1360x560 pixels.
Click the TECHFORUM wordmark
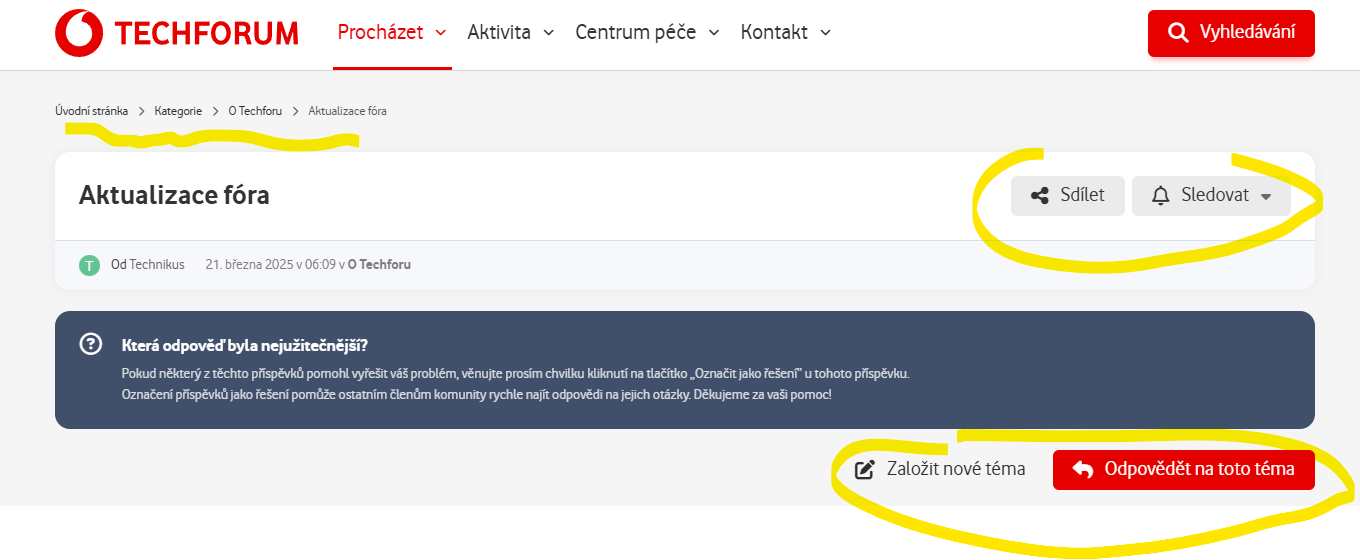206,33
